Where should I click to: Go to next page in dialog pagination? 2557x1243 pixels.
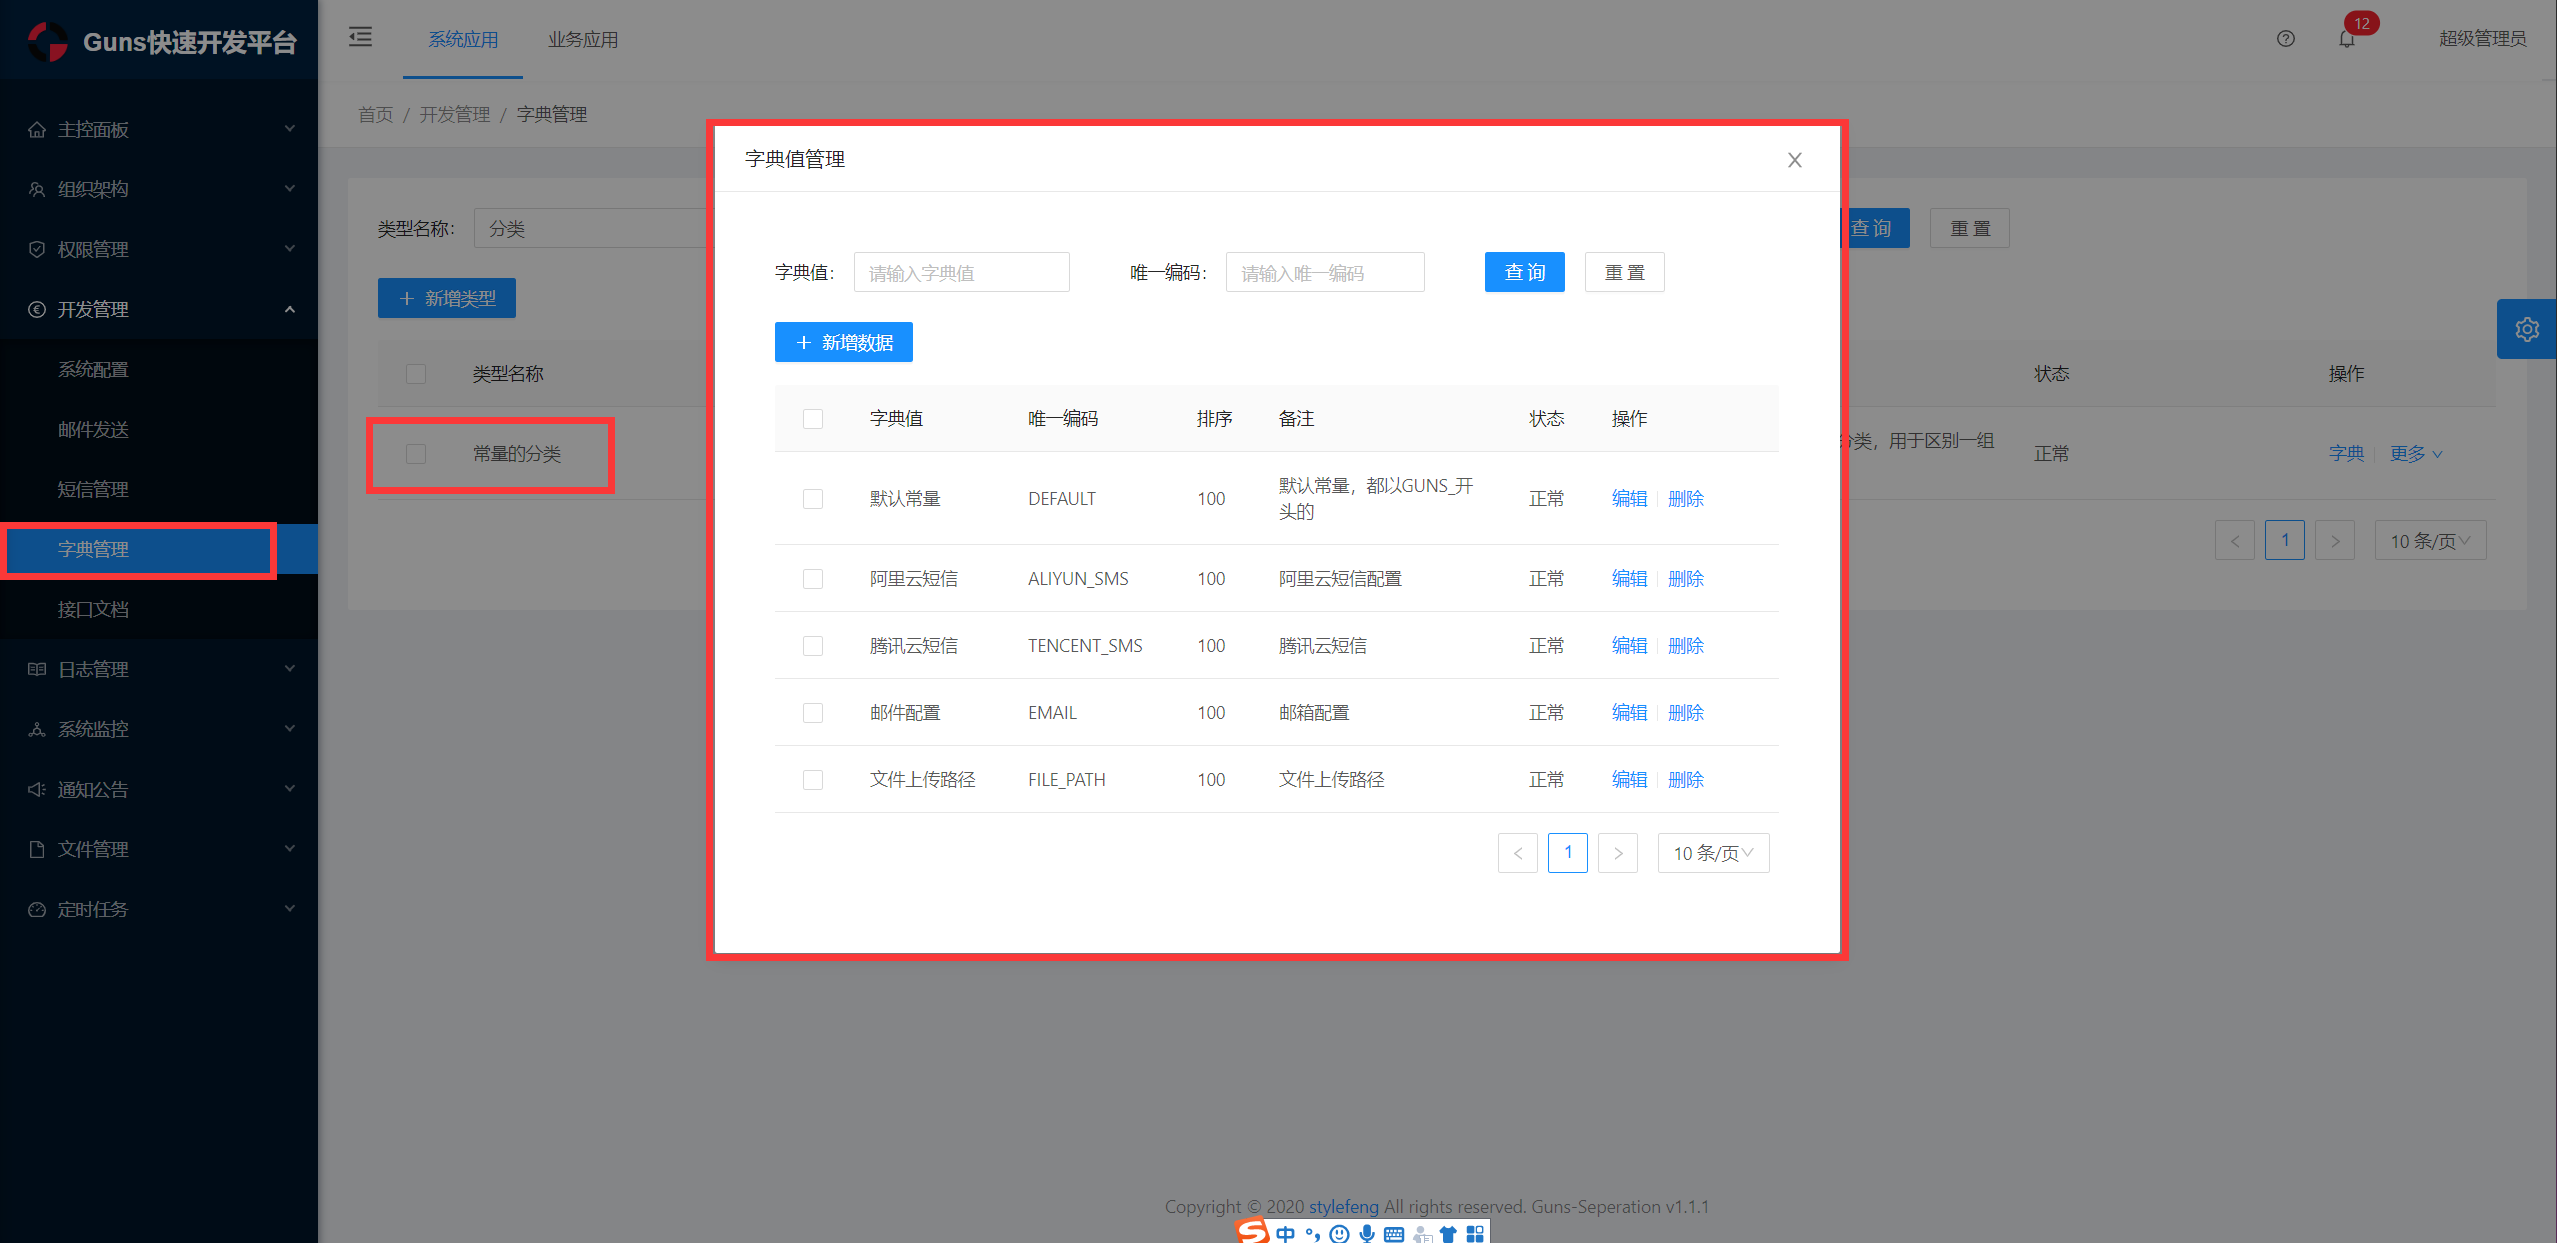[1617, 853]
